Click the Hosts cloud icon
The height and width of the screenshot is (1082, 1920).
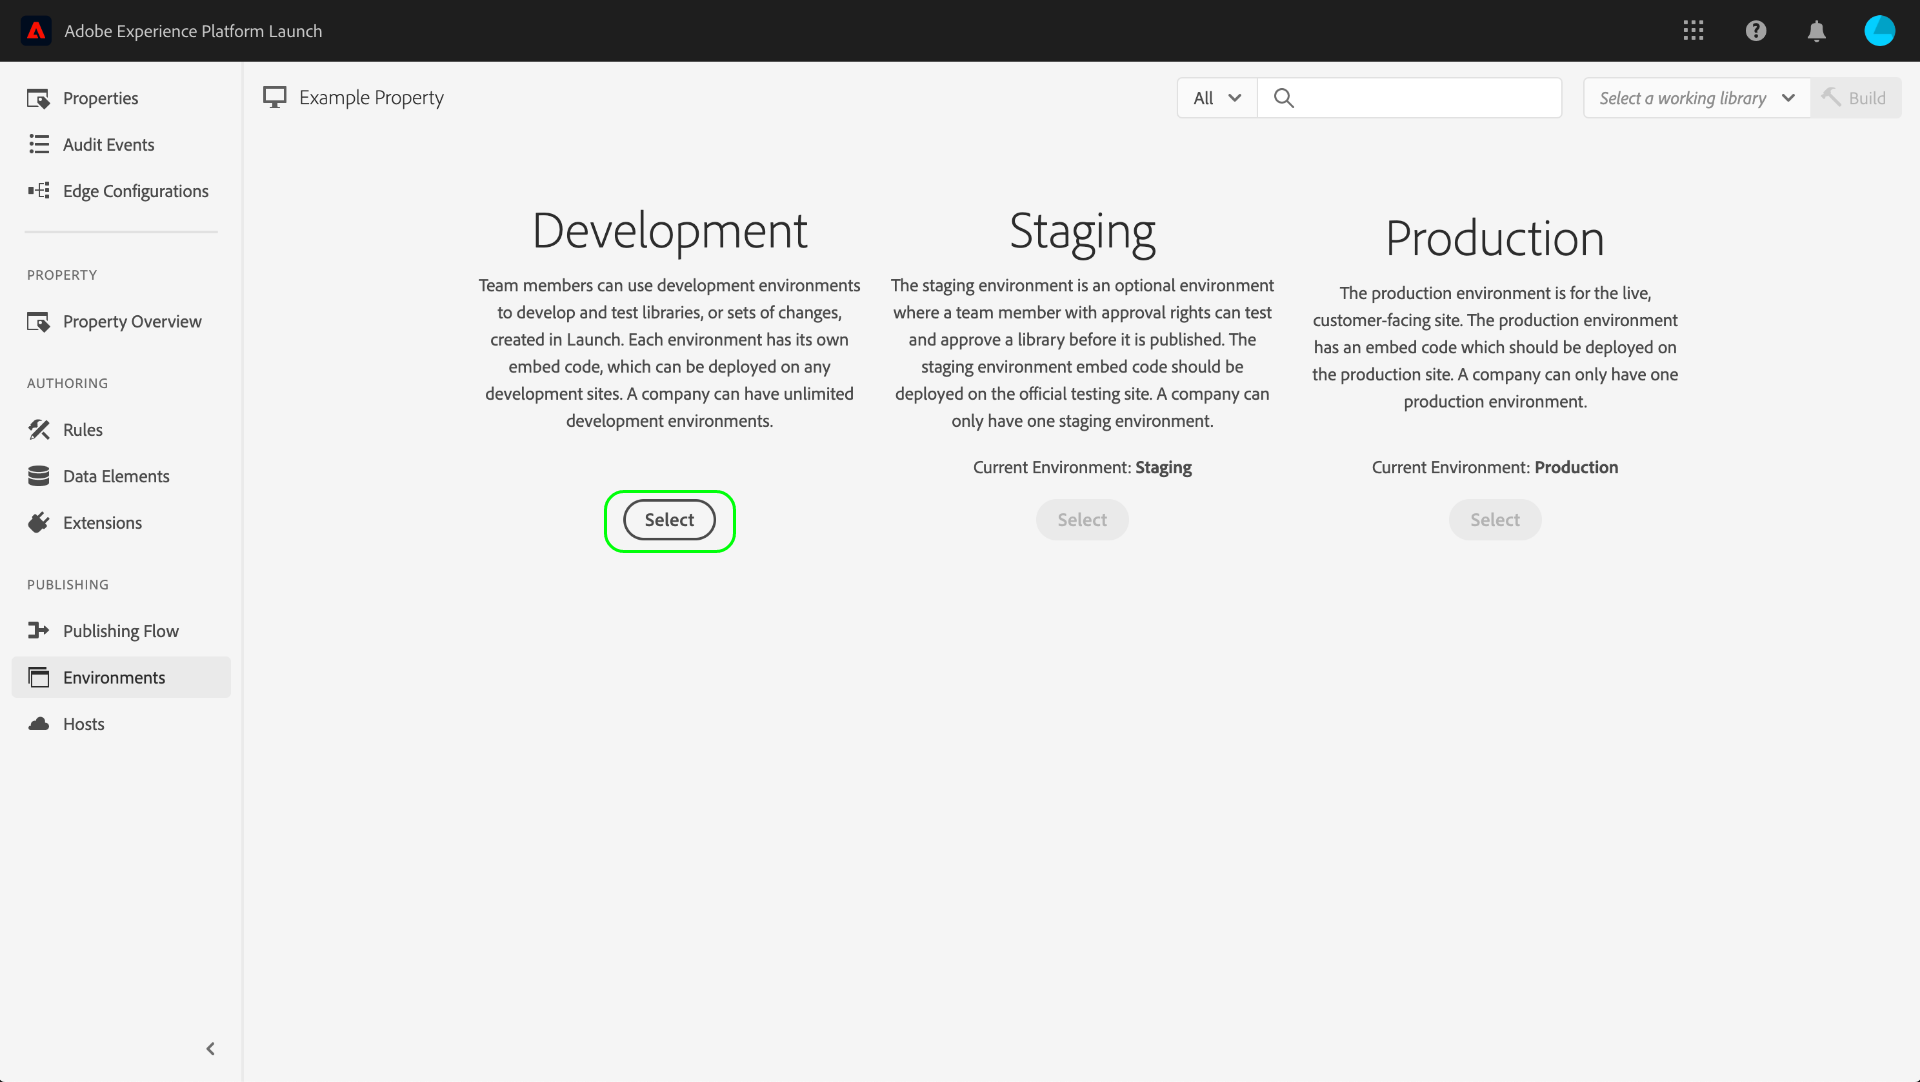(x=39, y=724)
